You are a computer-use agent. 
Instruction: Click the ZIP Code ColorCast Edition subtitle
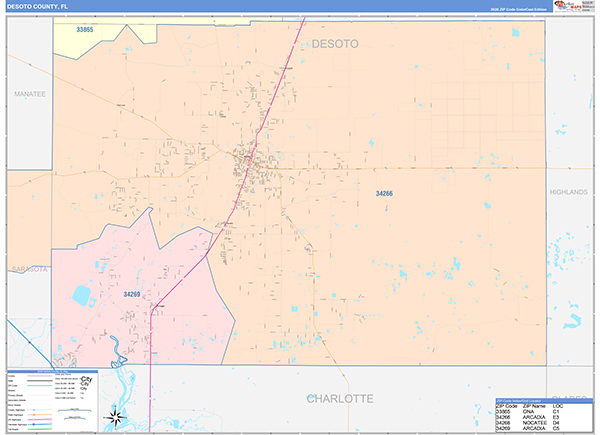tap(518, 9)
